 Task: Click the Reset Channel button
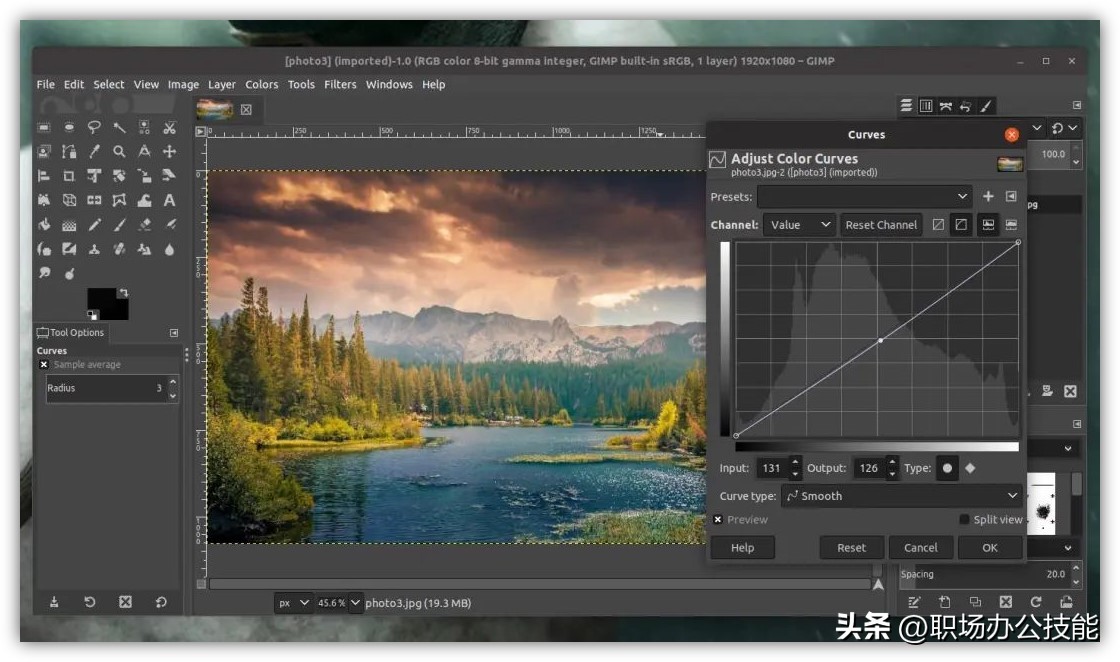881,225
